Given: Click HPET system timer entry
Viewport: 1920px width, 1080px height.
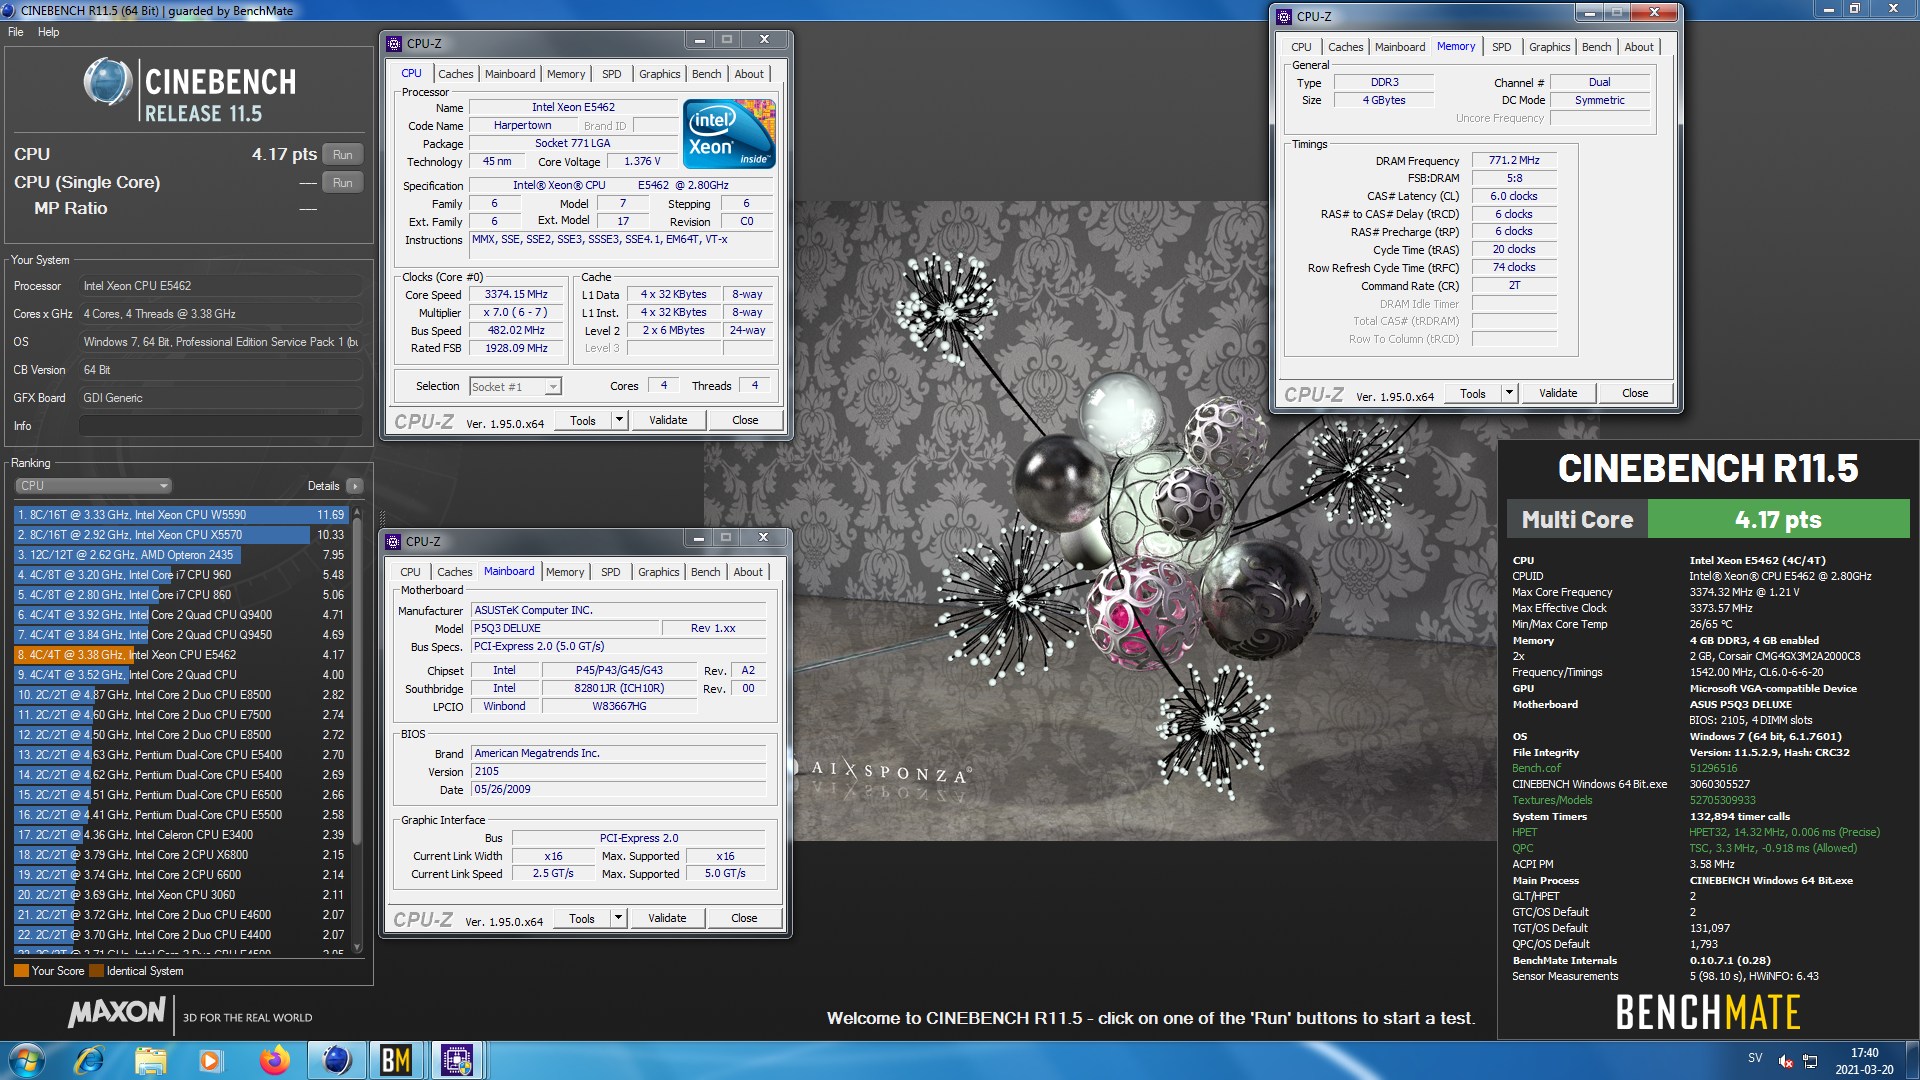Looking at the screenshot, I should click(1525, 833).
